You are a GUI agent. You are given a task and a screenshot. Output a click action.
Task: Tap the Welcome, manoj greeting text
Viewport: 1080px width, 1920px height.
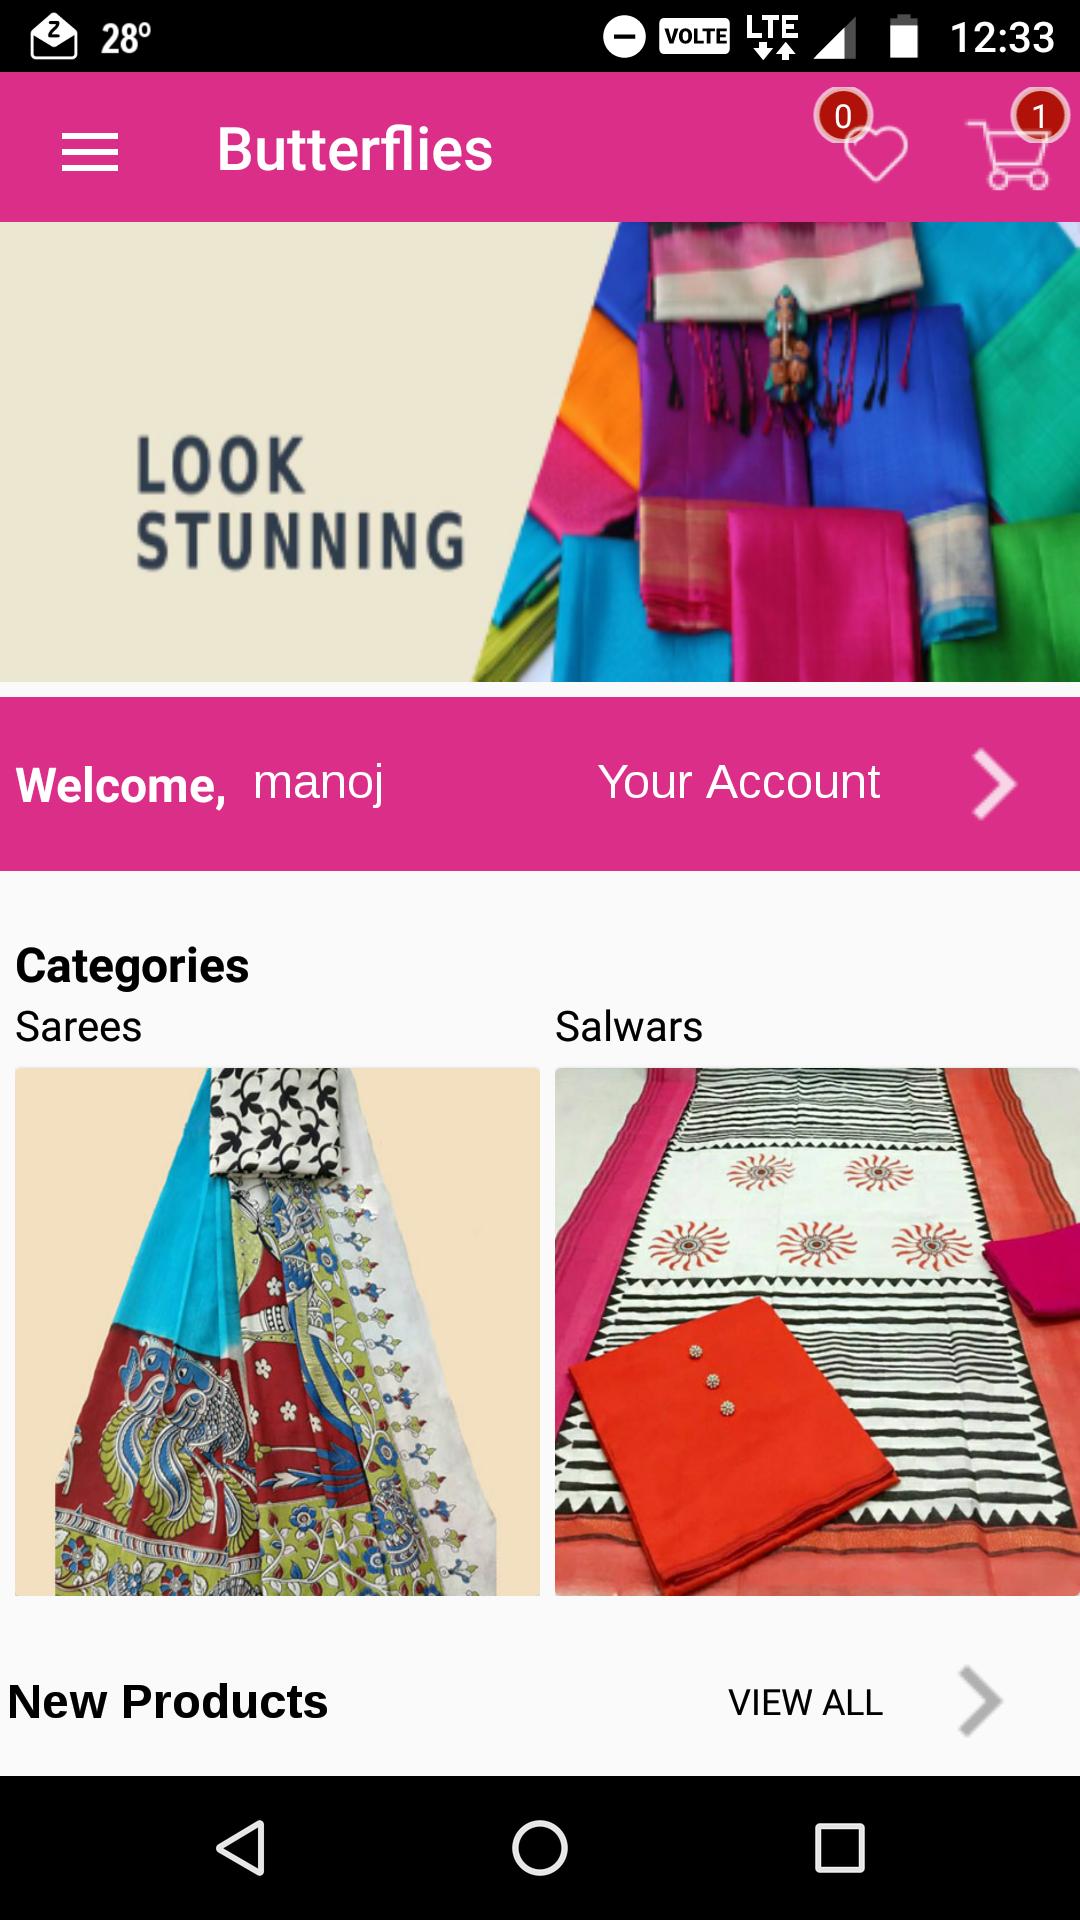click(200, 784)
